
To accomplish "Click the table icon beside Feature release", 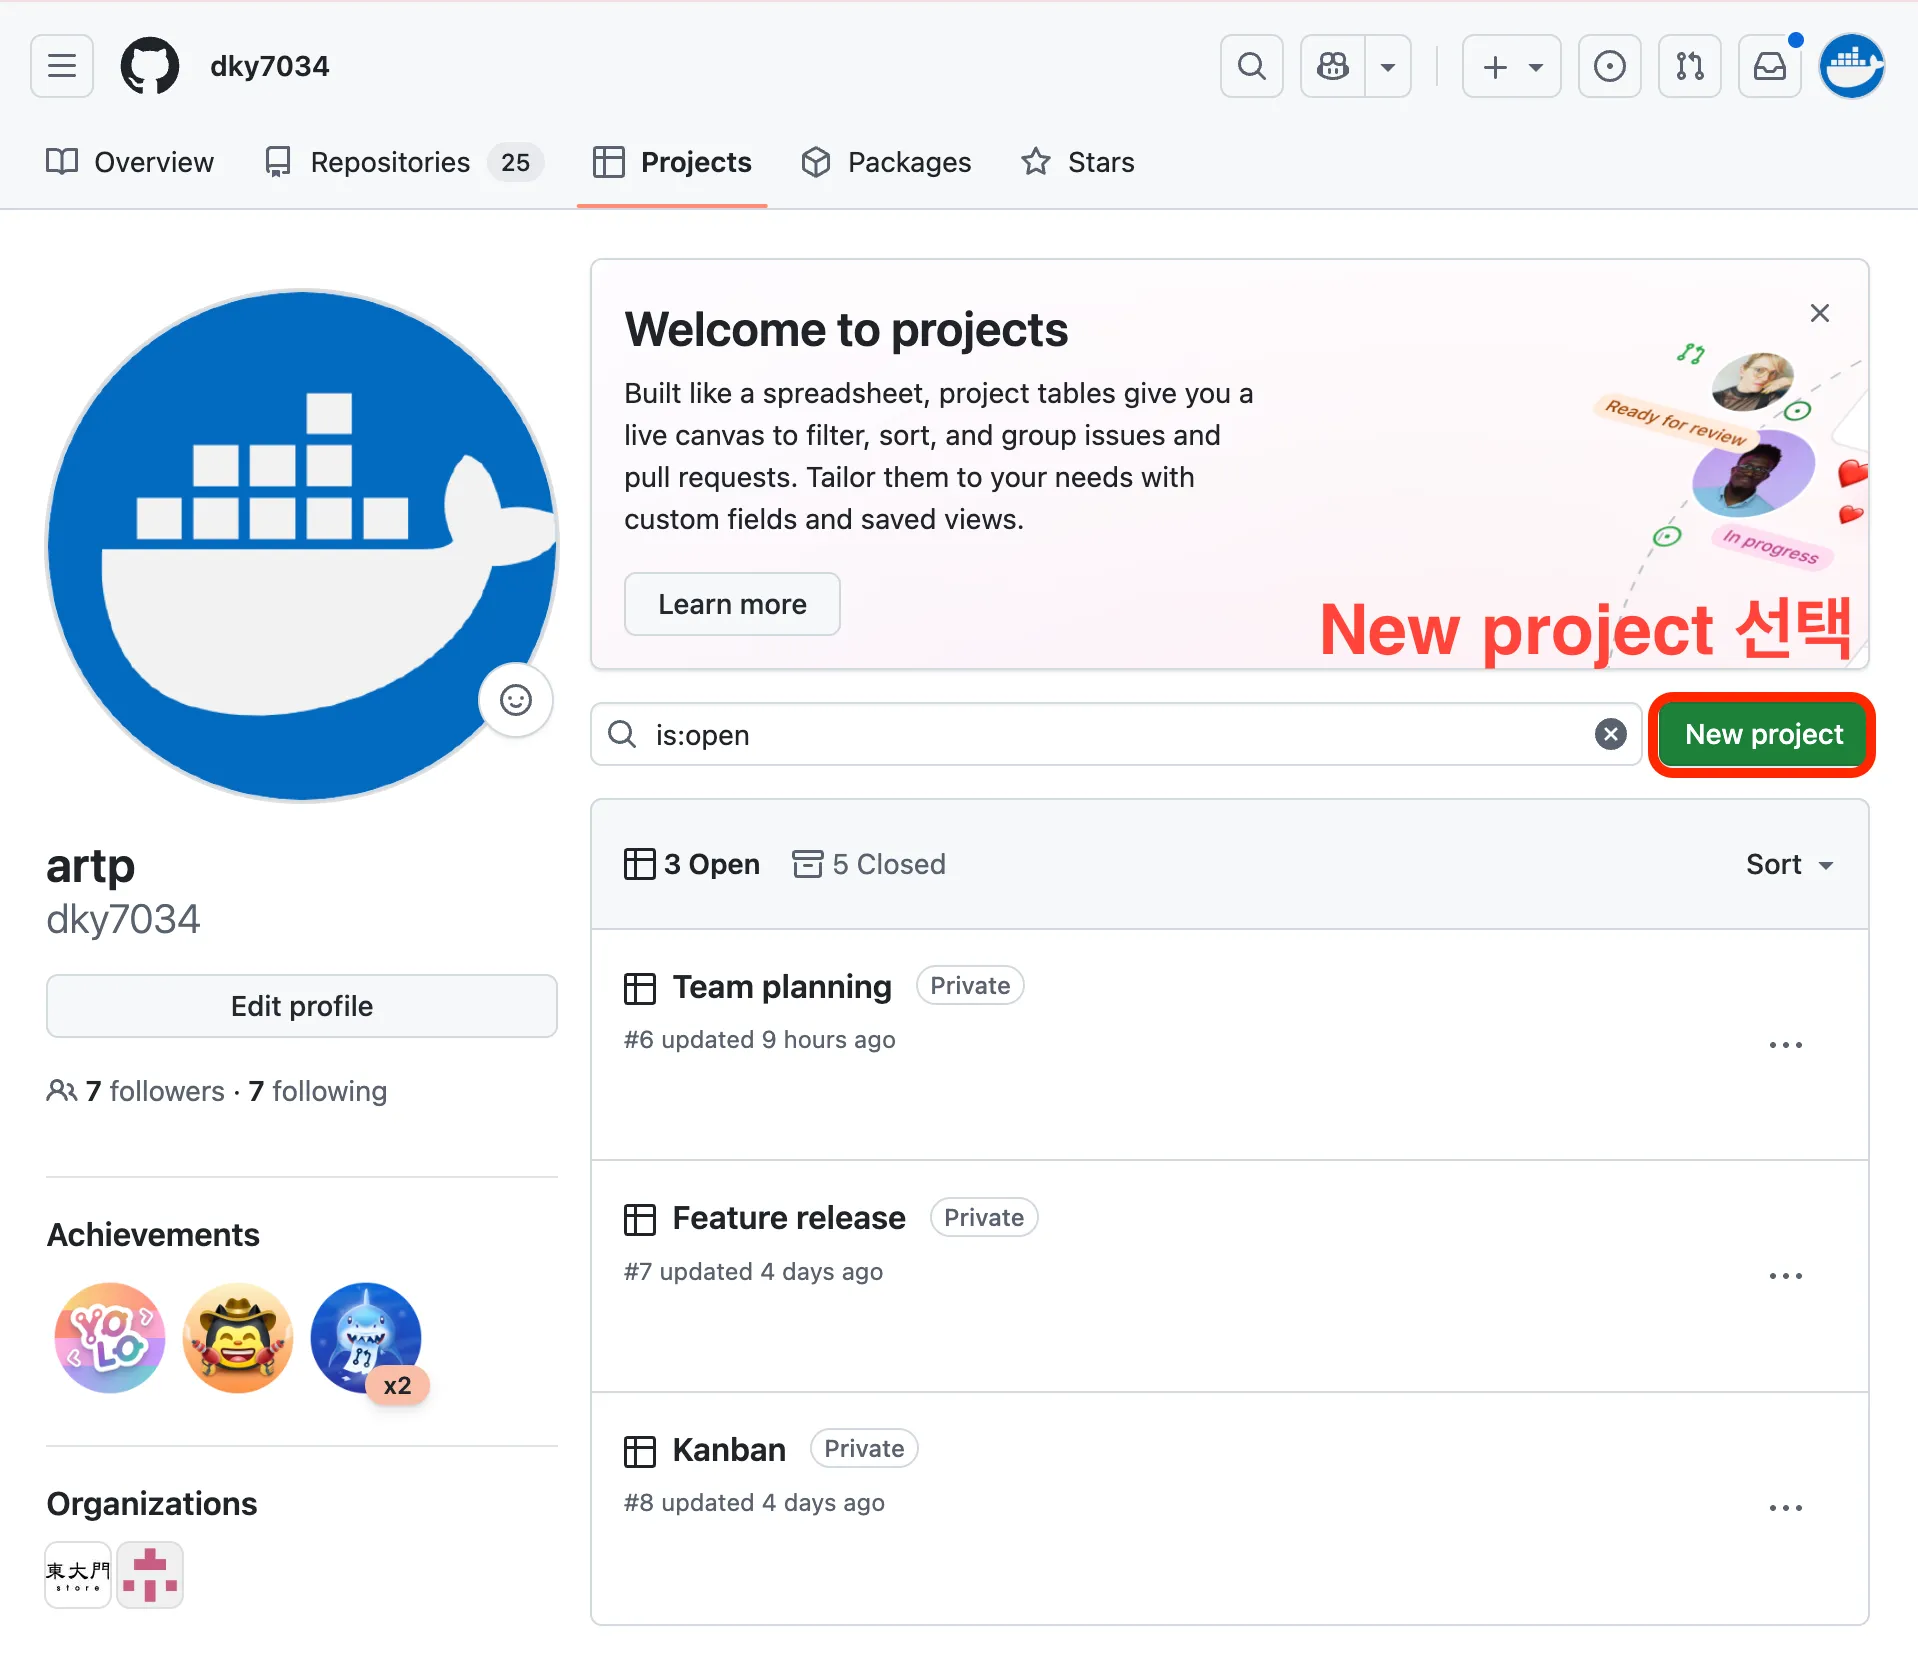I will [640, 1219].
